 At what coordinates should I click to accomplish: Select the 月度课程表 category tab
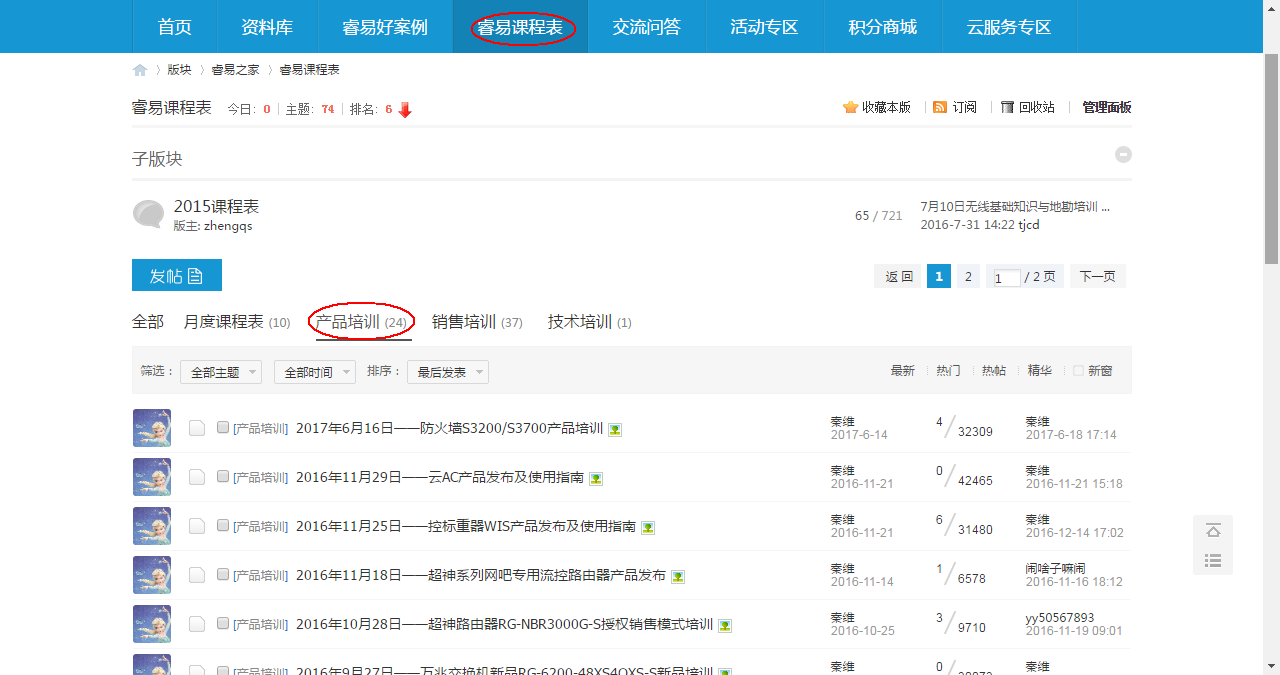(237, 322)
